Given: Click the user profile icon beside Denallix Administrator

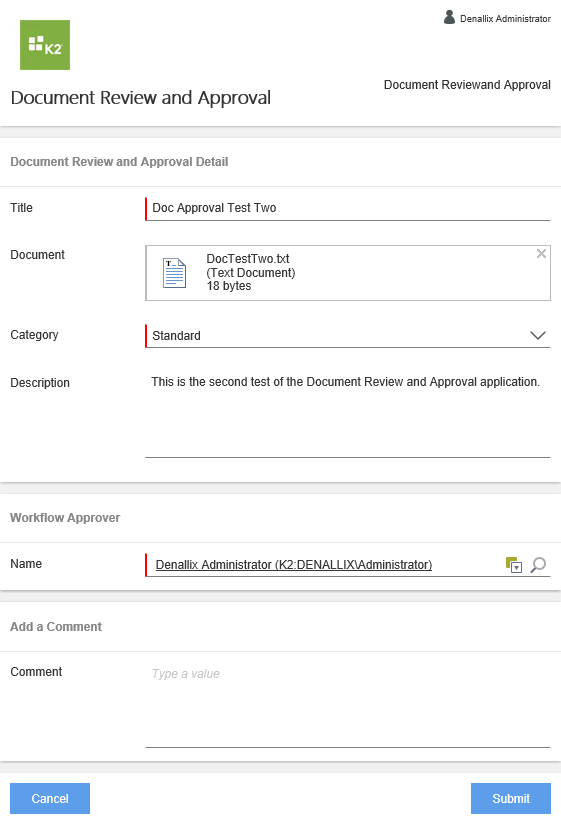Looking at the screenshot, I should 449,17.
